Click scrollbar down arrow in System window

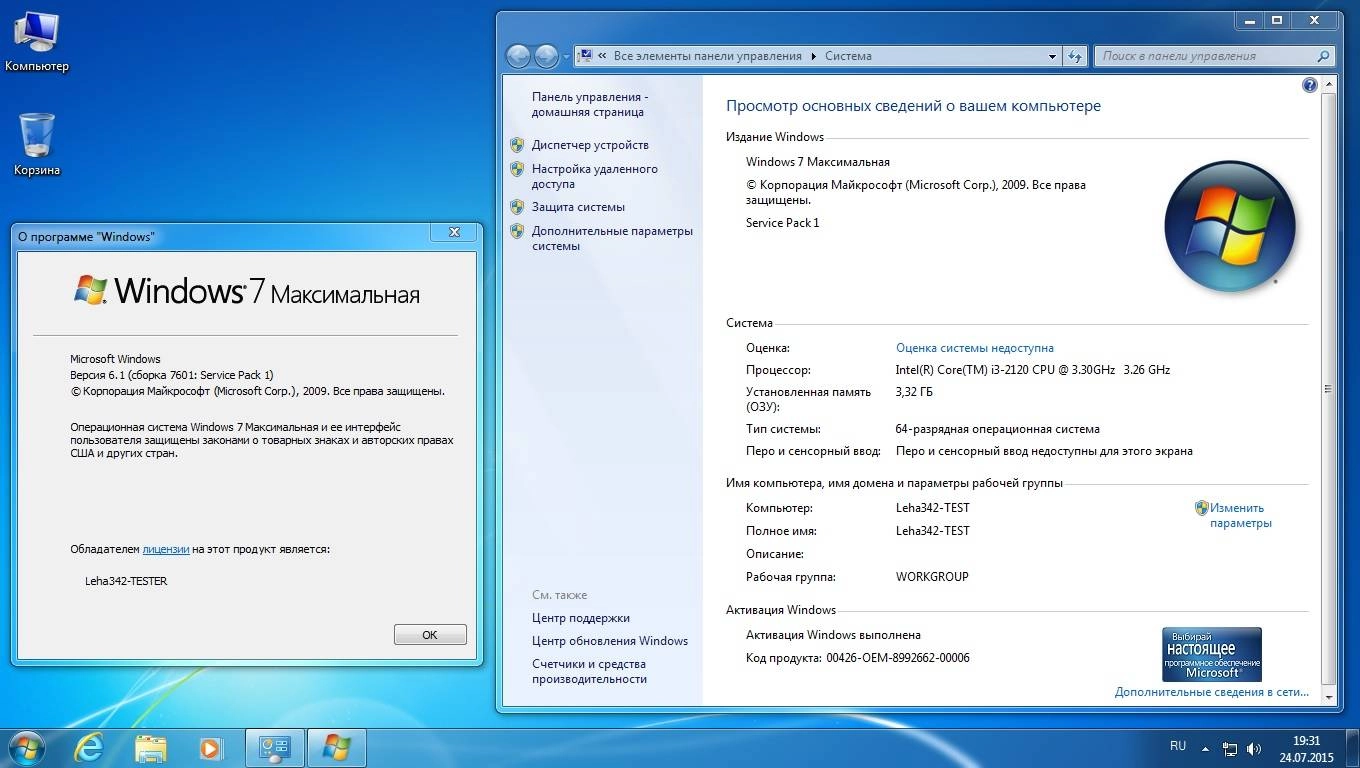coord(1329,697)
